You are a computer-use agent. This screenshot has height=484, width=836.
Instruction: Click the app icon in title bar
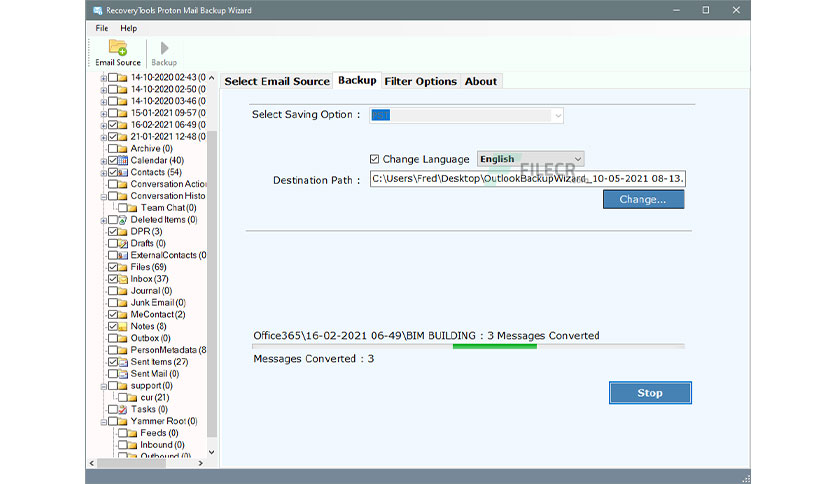97,10
